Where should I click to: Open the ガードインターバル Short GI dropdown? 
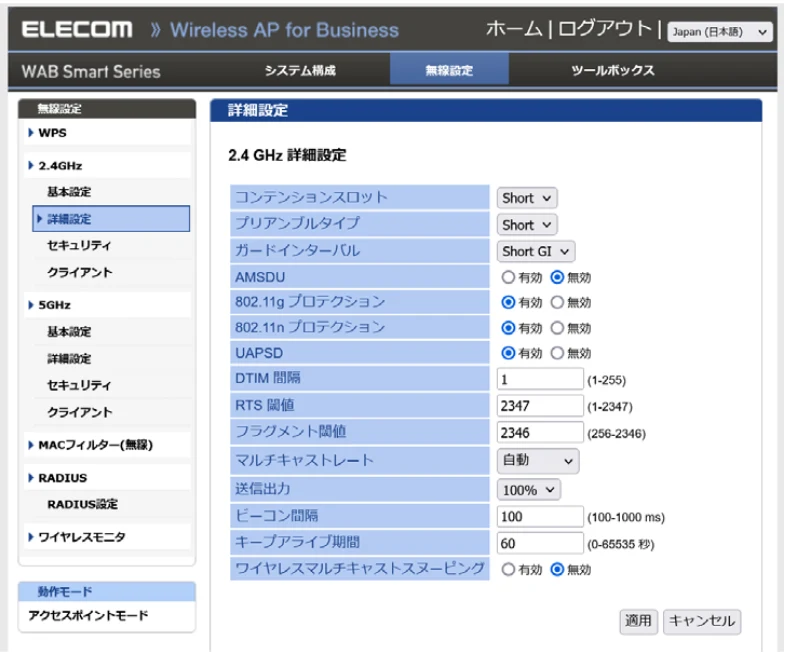(536, 251)
